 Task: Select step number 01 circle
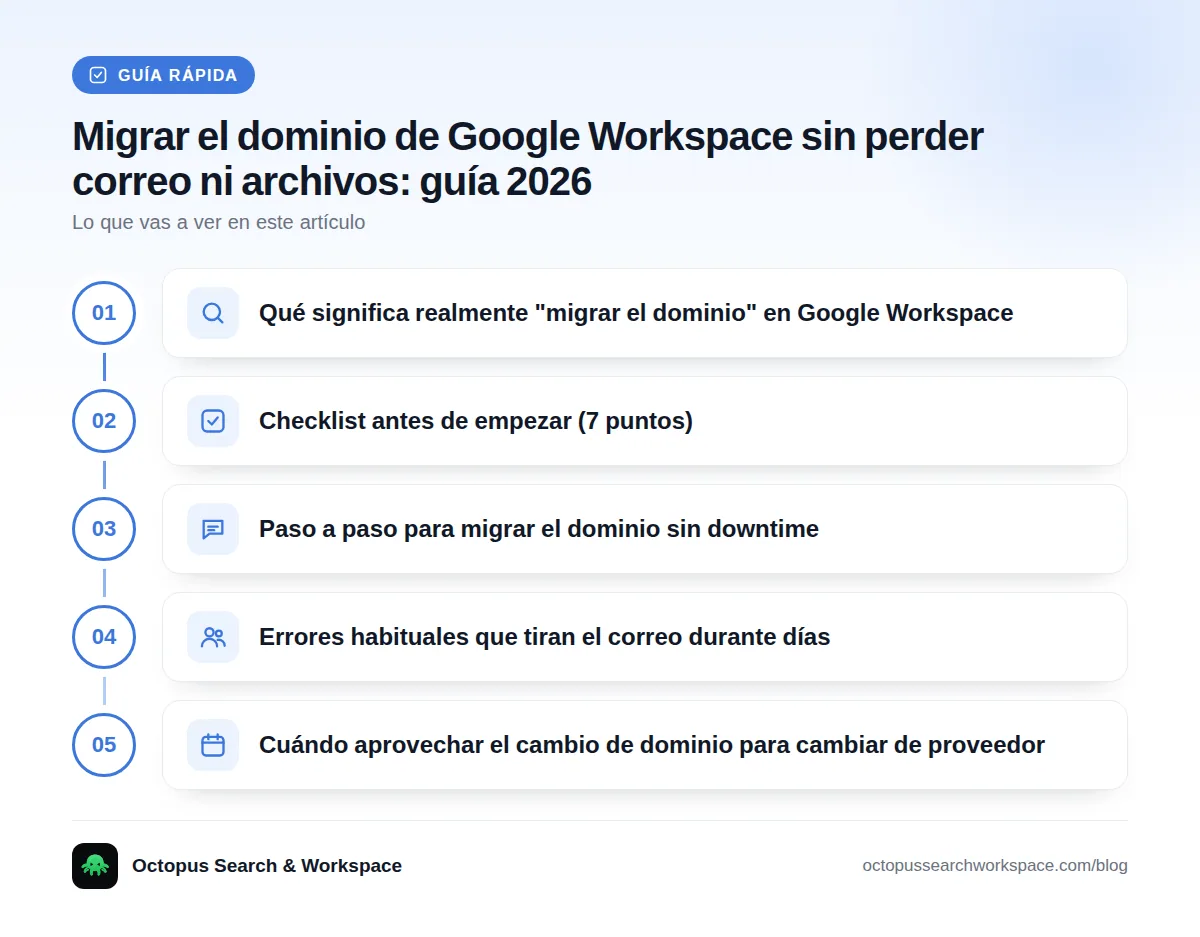point(104,313)
